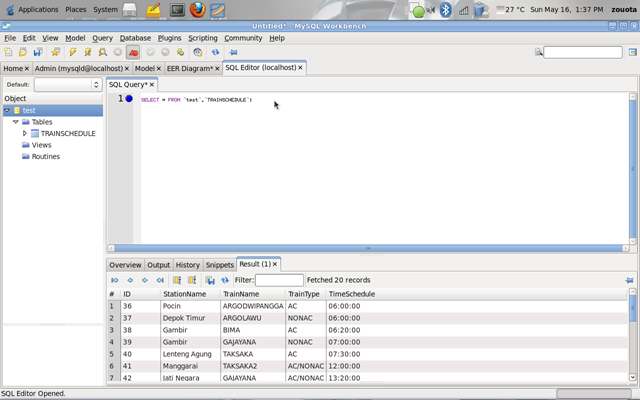Go to first record in result set
This screenshot has height=400, width=640.
pos(115,280)
